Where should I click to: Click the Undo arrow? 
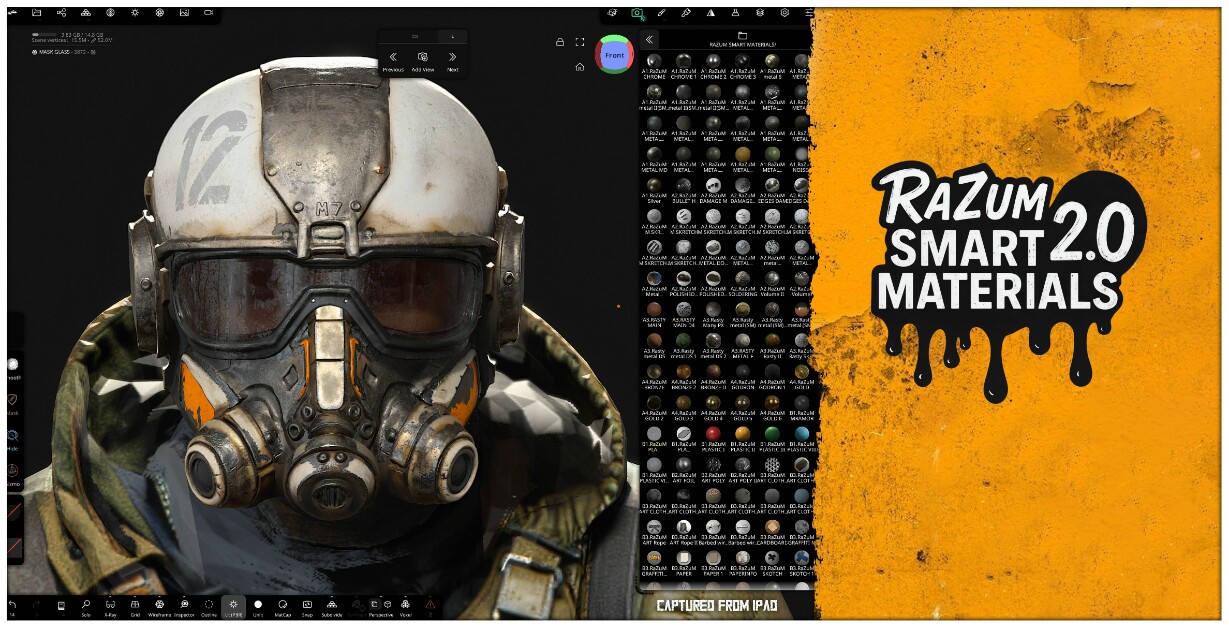click(x=12, y=606)
